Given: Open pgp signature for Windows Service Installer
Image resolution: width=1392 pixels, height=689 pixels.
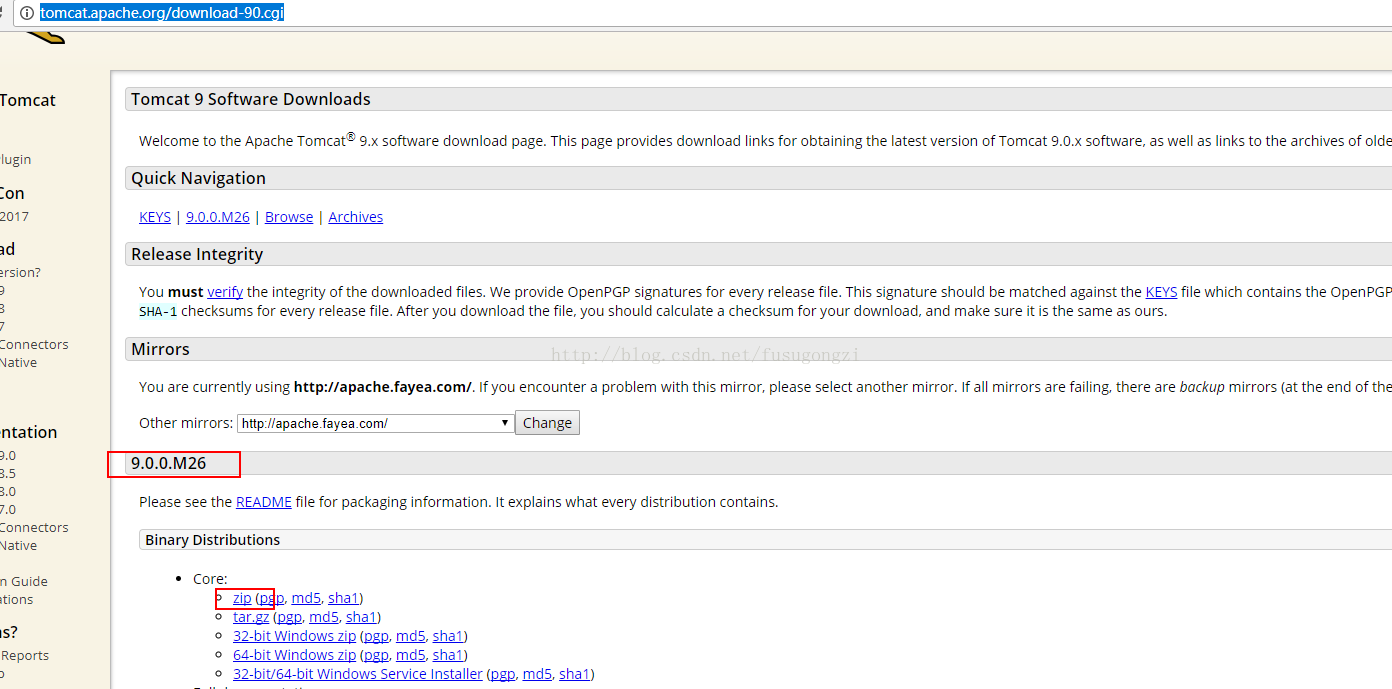Looking at the screenshot, I should (503, 674).
